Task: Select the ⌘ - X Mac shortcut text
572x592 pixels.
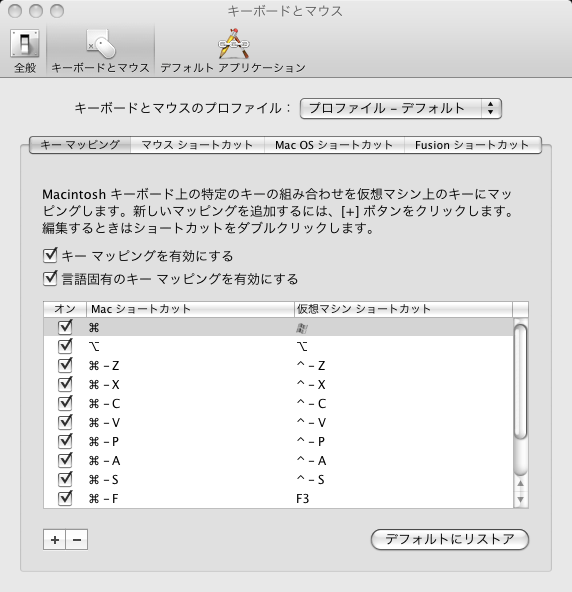Action: tap(104, 385)
